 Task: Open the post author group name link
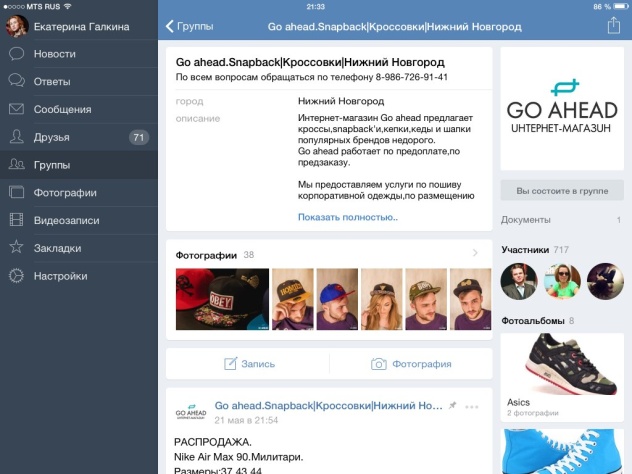(x=328, y=405)
